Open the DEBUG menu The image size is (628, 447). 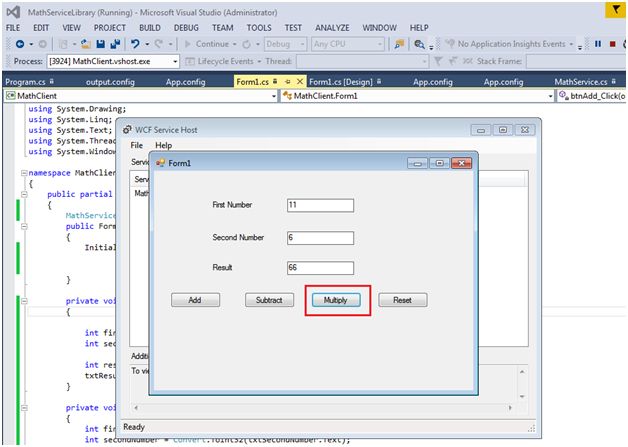186,28
